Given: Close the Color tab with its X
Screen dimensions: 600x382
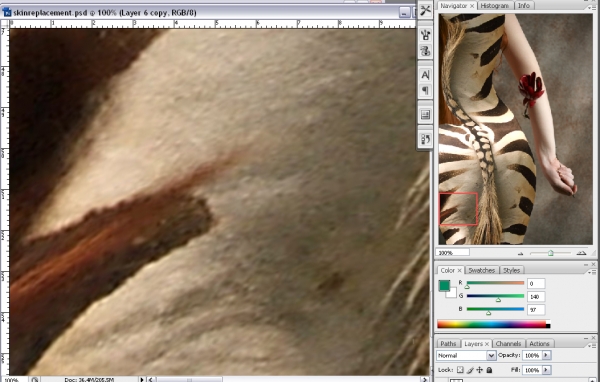Looking at the screenshot, I should pyautogui.click(x=459, y=270).
